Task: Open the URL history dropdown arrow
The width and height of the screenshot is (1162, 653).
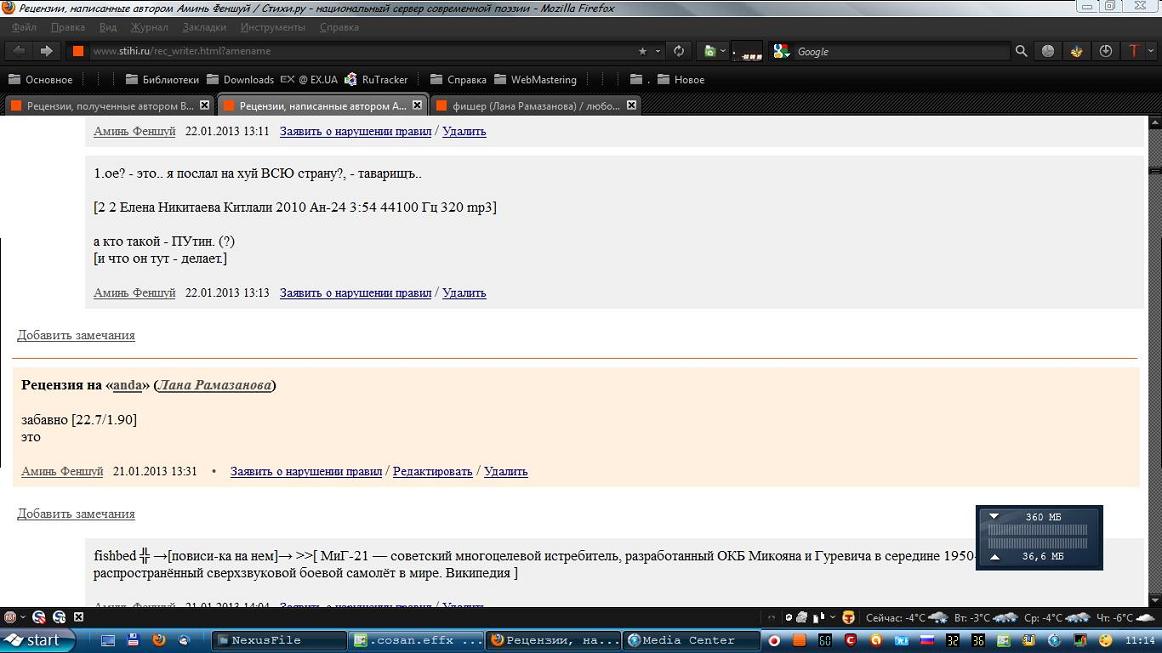Action: (x=657, y=51)
